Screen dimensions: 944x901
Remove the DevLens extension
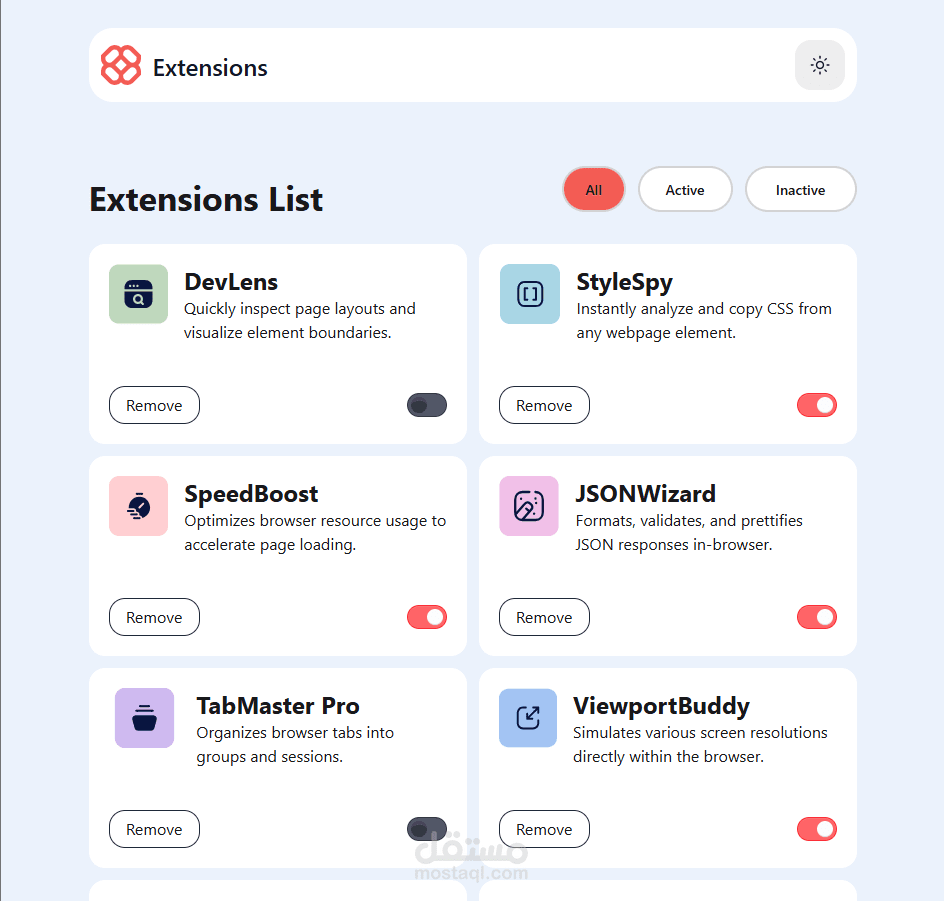pos(154,405)
